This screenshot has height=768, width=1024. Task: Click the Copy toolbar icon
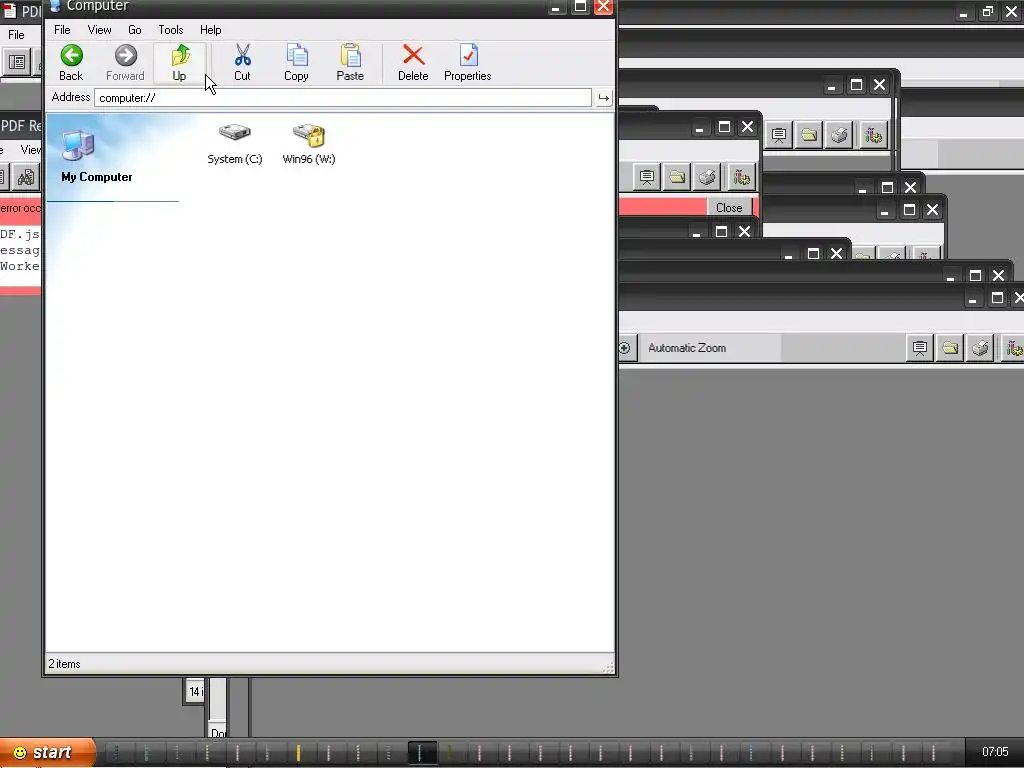(296, 63)
